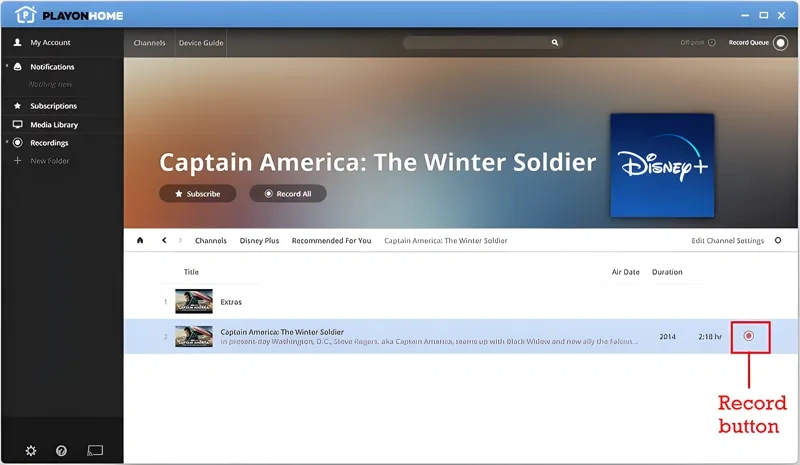
Task: Collapse the Notifications section arrow
Action: click(7, 67)
